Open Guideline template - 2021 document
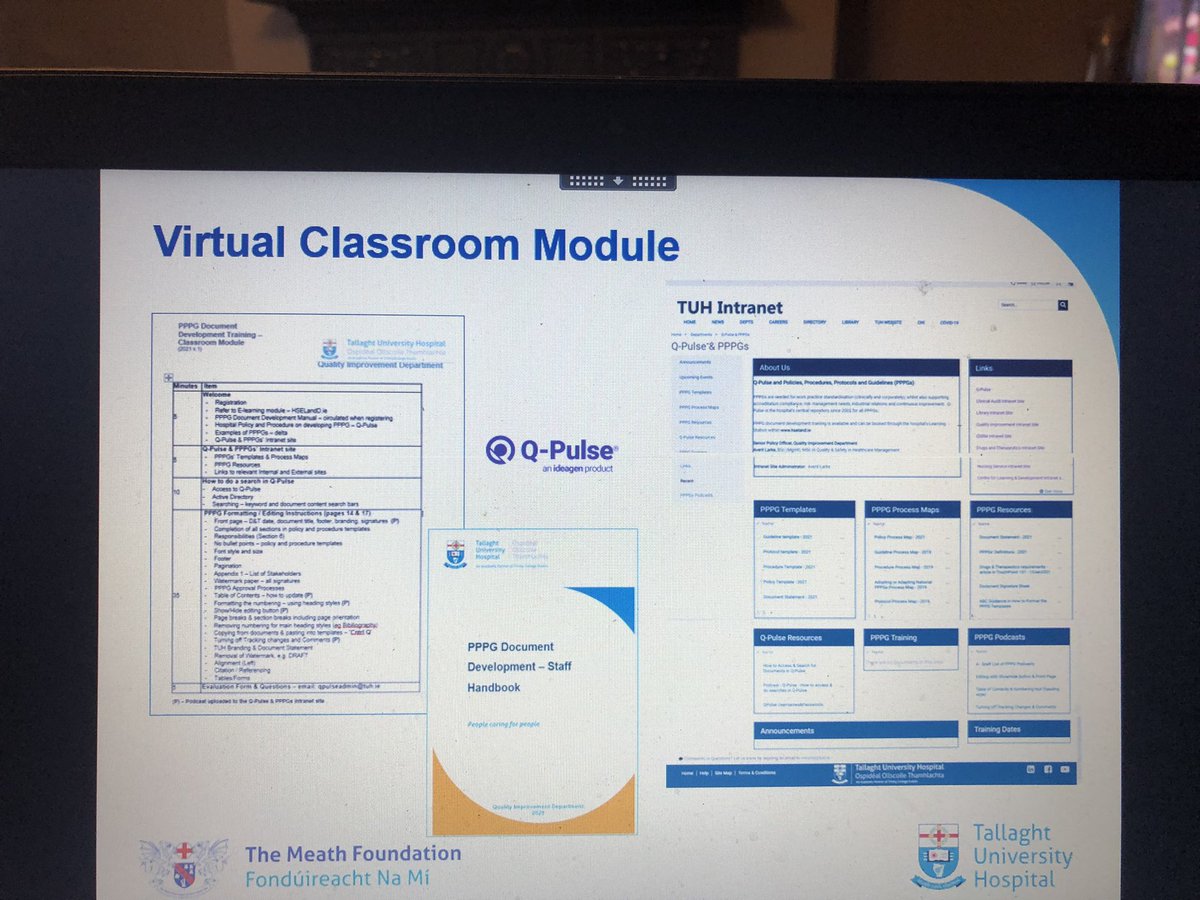1200x900 pixels. pyautogui.click(x=787, y=537)
